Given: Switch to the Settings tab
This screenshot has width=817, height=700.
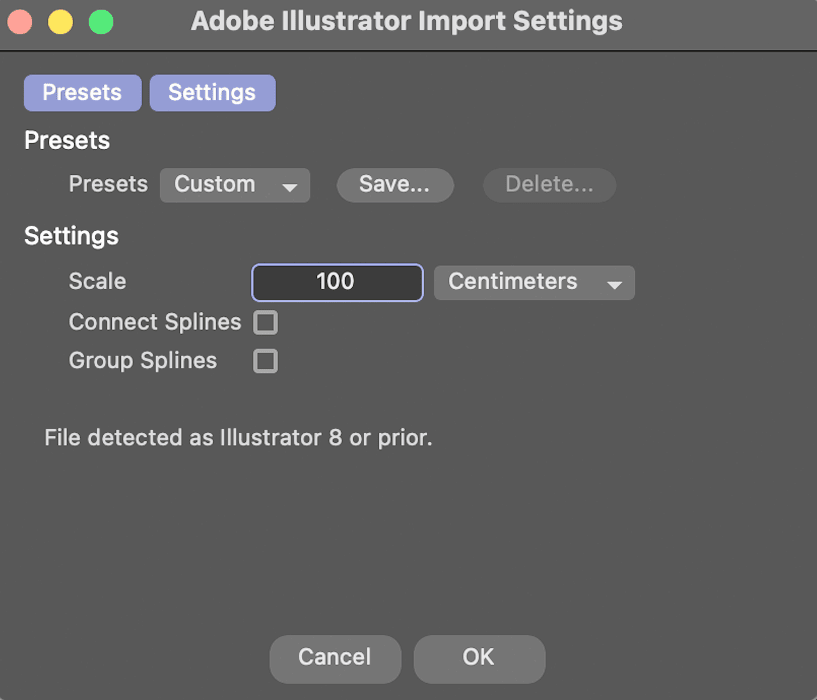Looking at the screenshot, I should 212,92.
